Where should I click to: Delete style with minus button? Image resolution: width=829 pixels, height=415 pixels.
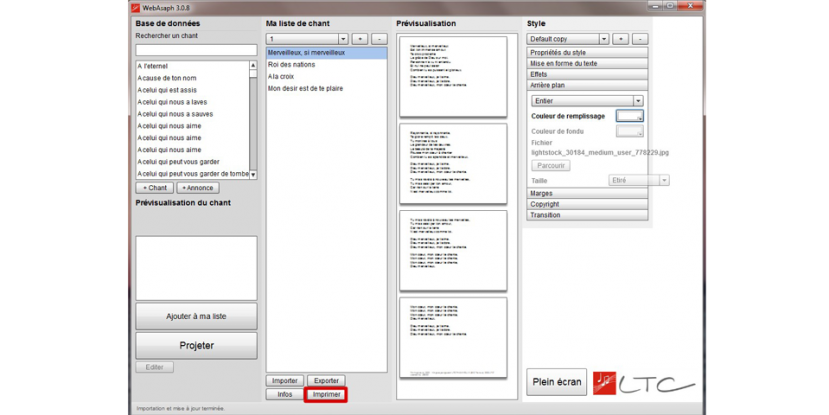pyautogui.click(x=640, y=39)
